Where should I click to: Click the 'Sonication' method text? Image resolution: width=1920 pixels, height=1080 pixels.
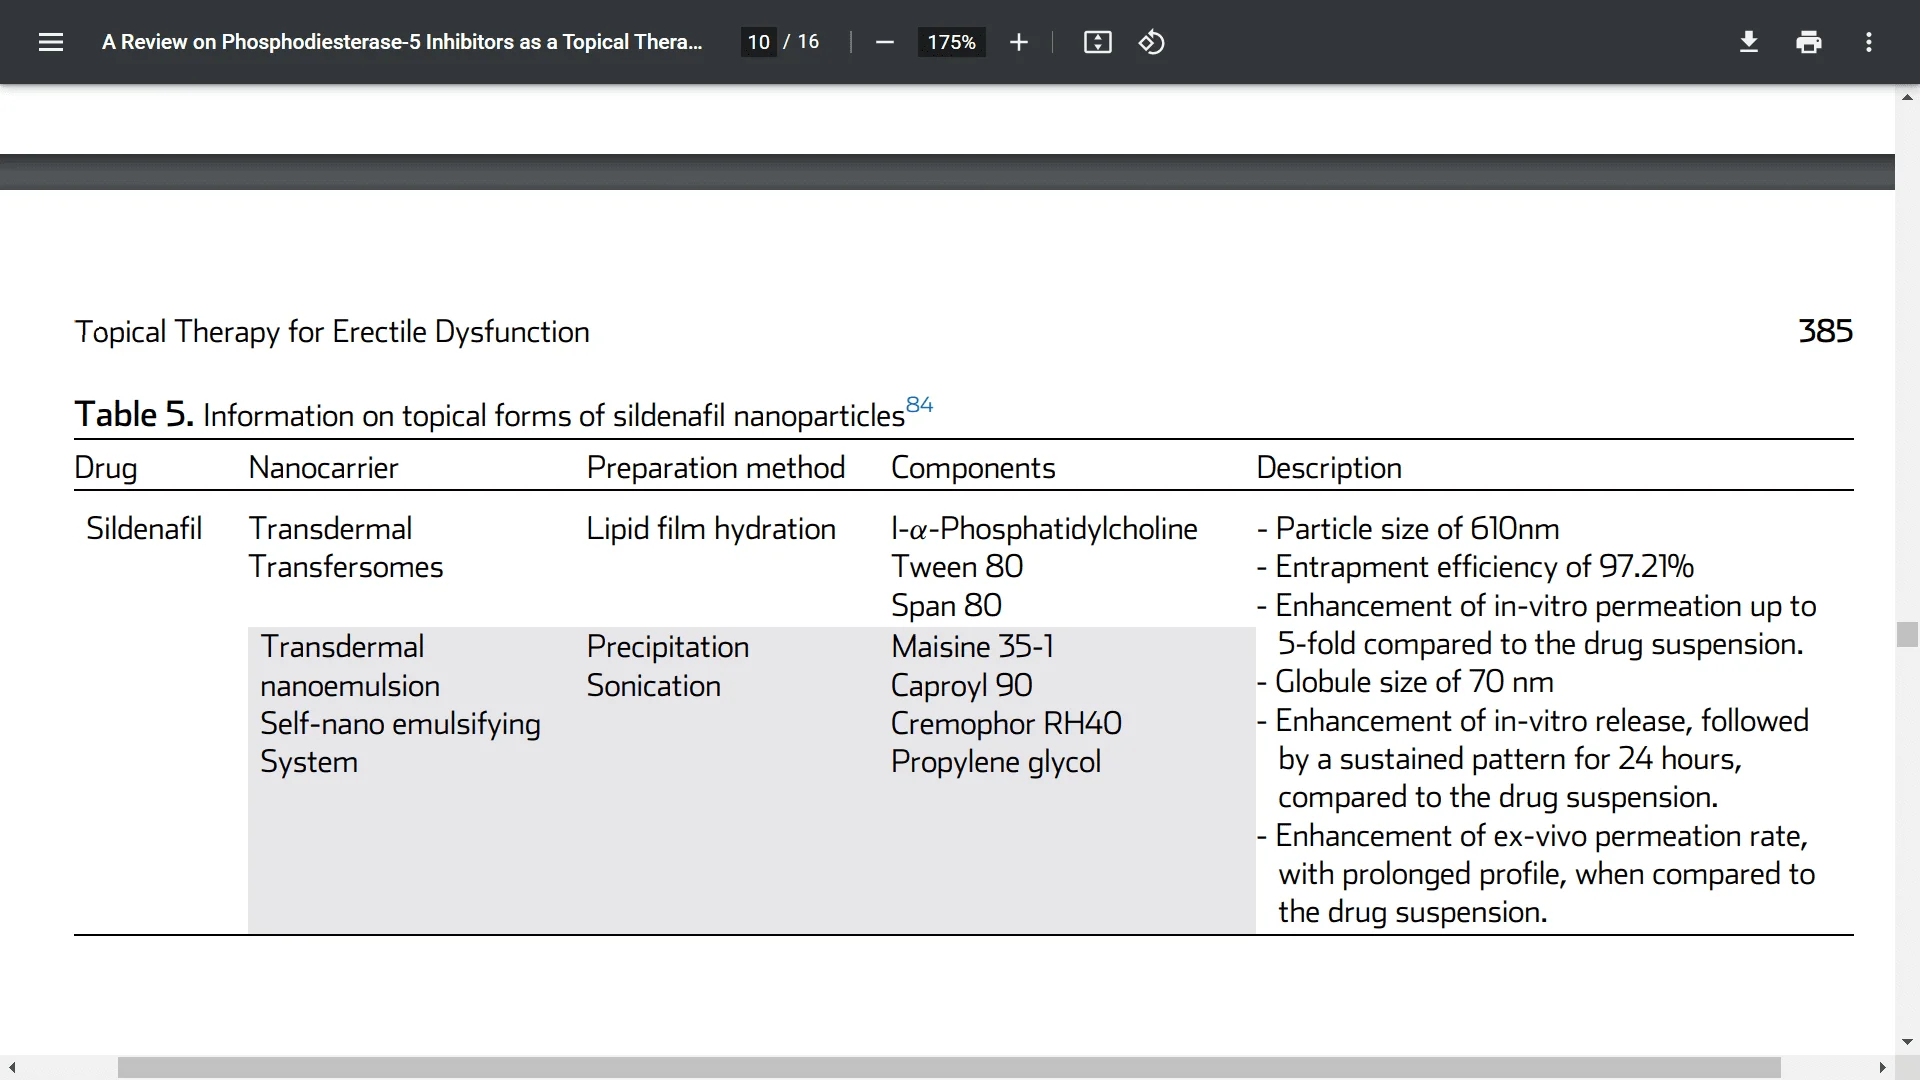pyautogui.click(x=654, y=685)
